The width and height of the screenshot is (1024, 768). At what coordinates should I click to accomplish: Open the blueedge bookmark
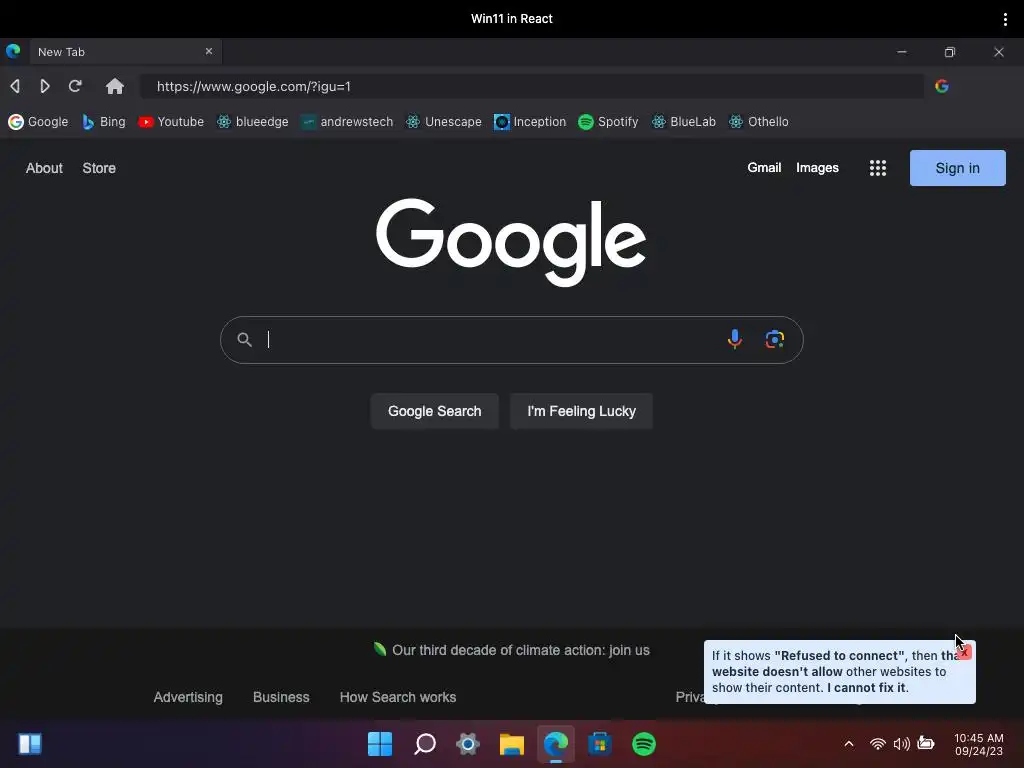pos(253,121)
